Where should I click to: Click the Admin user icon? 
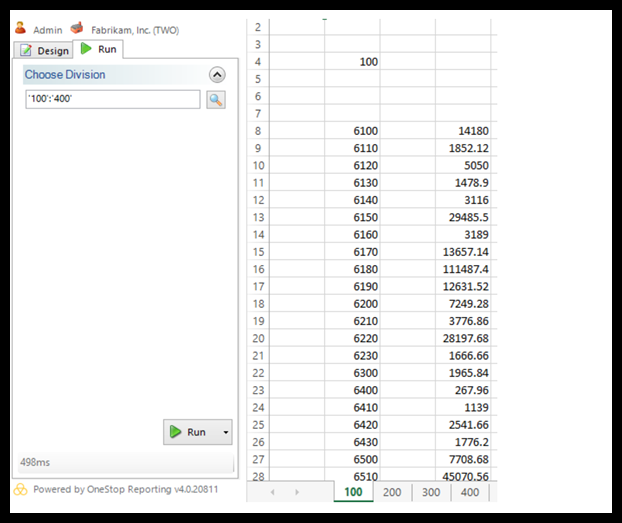coord(20,29)
